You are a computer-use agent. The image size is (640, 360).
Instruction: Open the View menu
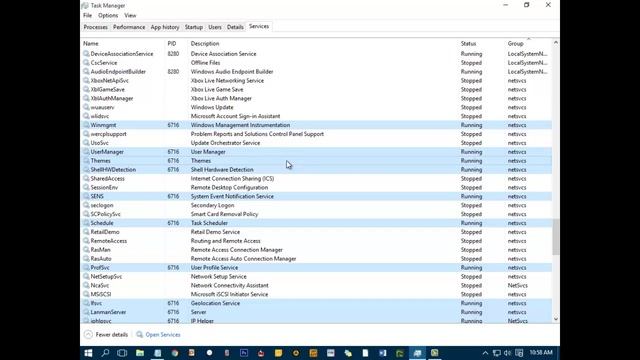tap(130, 16)
